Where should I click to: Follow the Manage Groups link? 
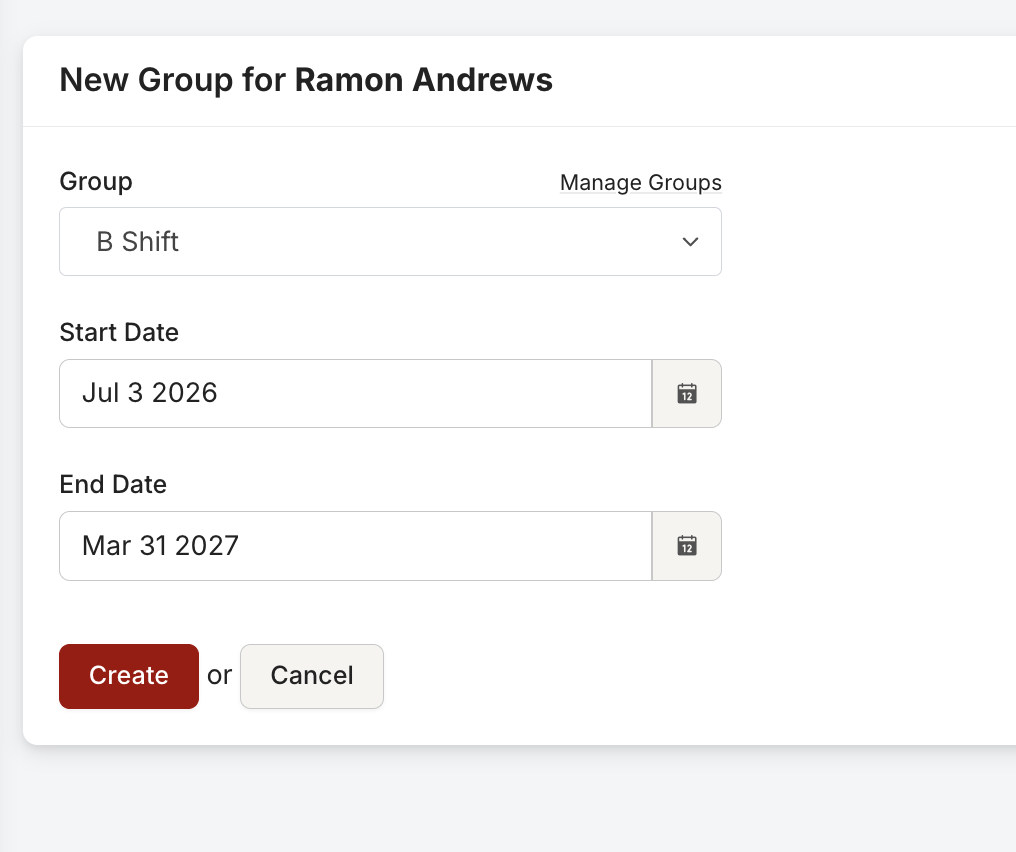pos(640,183)
